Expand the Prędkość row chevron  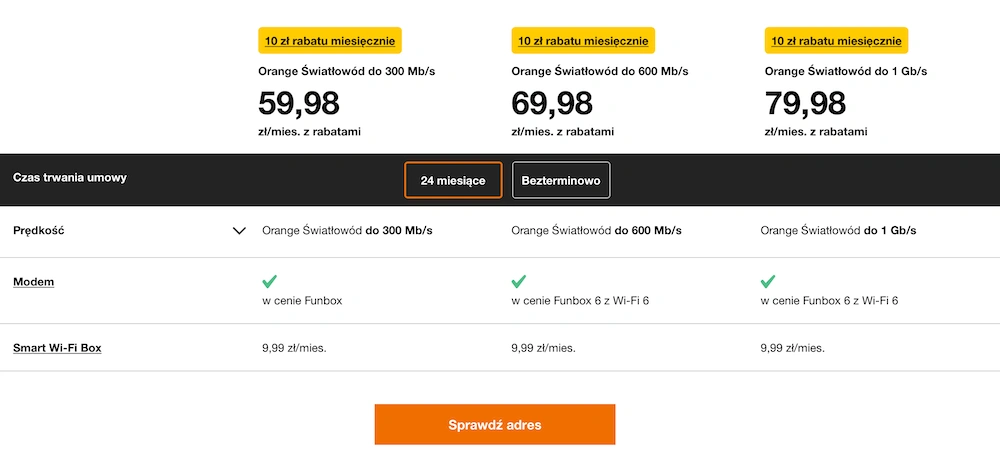click(x=239, y=231)
